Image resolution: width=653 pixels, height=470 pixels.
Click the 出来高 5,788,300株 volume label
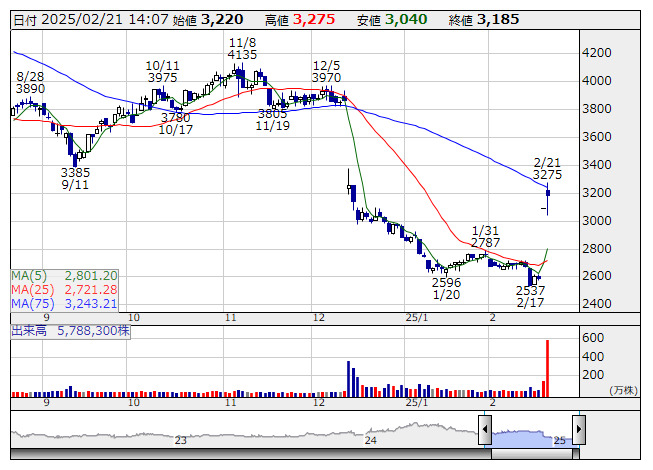(70, 331)
